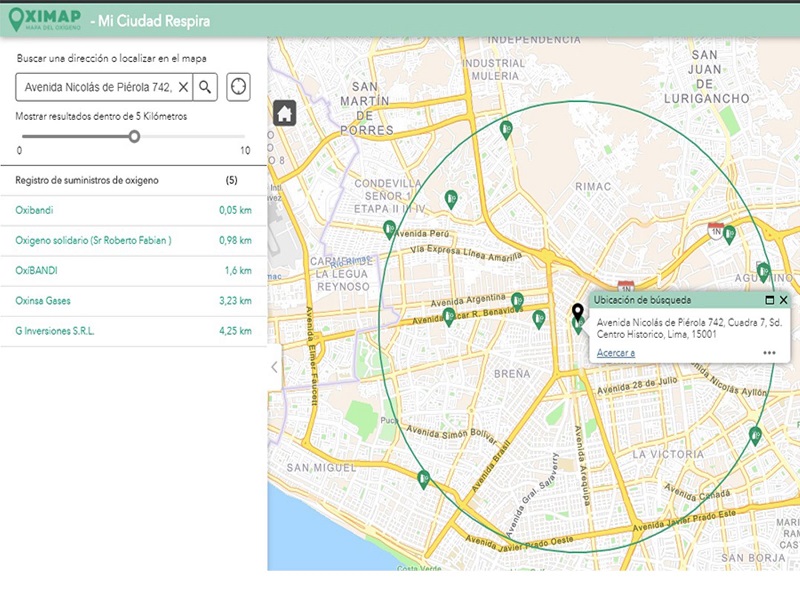800x600 pixels.
Task: Click the BREÑA district label on map
Action: pyautogui.click(x=512, y=374)
